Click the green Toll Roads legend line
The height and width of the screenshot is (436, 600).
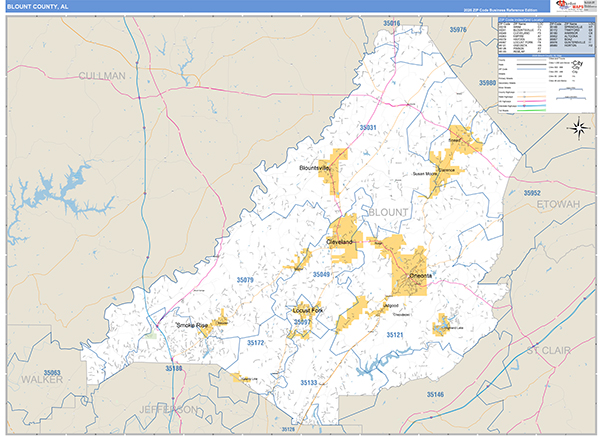(x=531, y=111)
